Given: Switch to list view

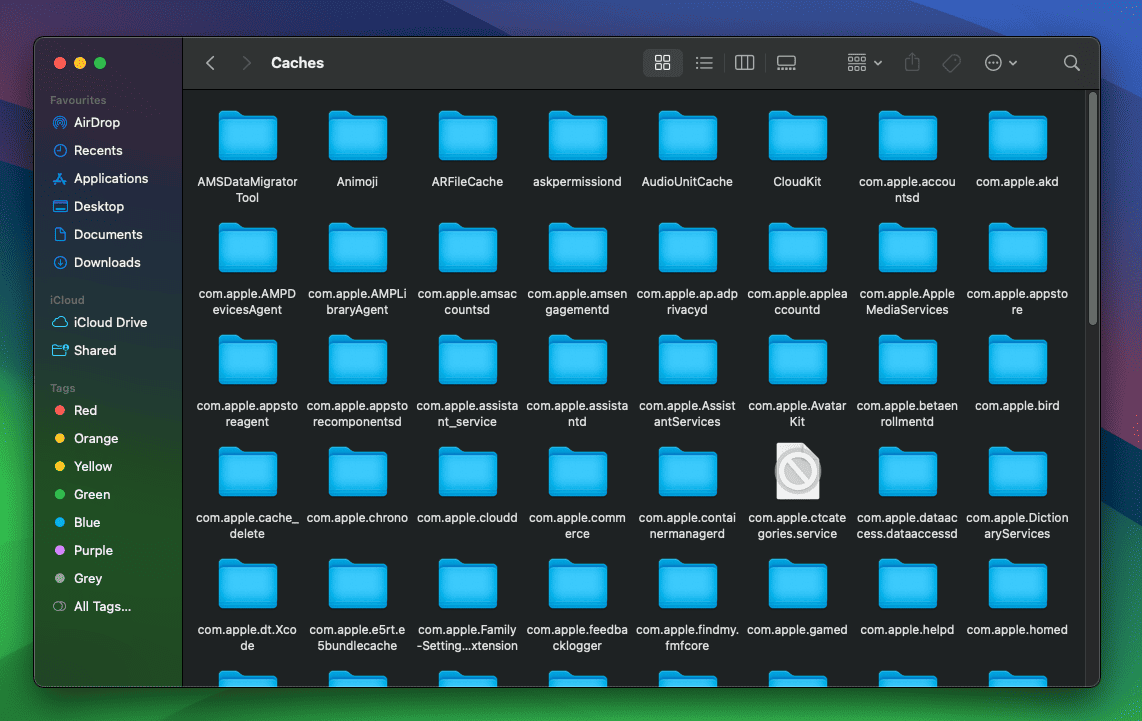Looking at the screenshot, I should coord(704,63).
